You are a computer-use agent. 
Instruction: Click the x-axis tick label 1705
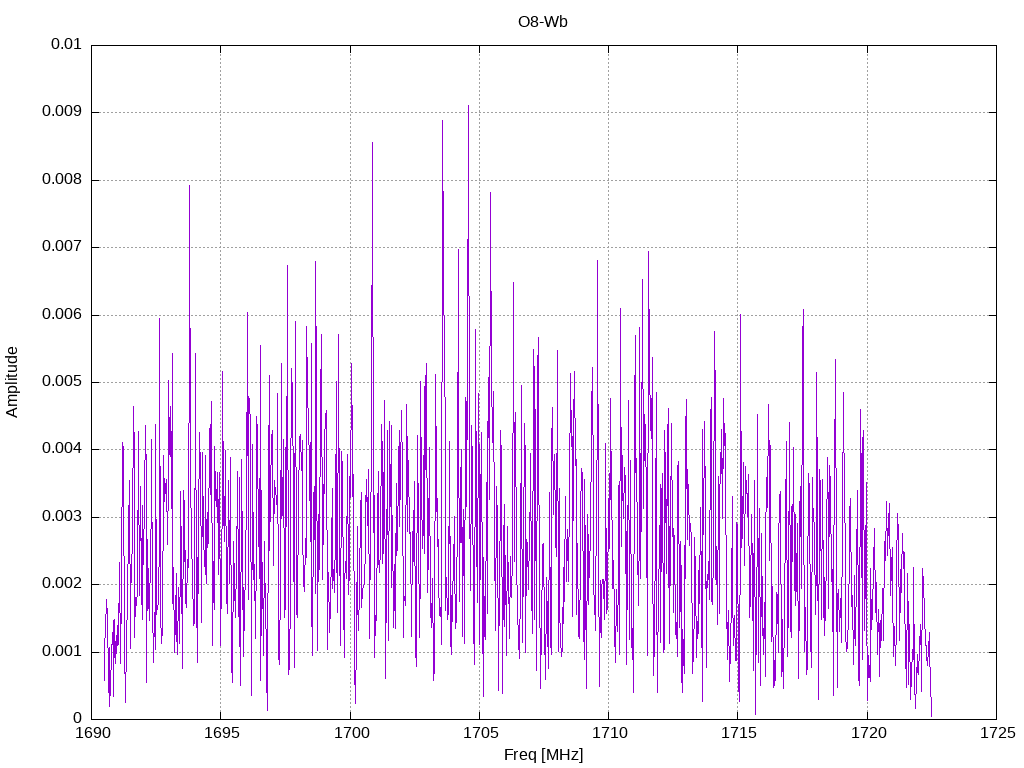(x=480, y=733)
